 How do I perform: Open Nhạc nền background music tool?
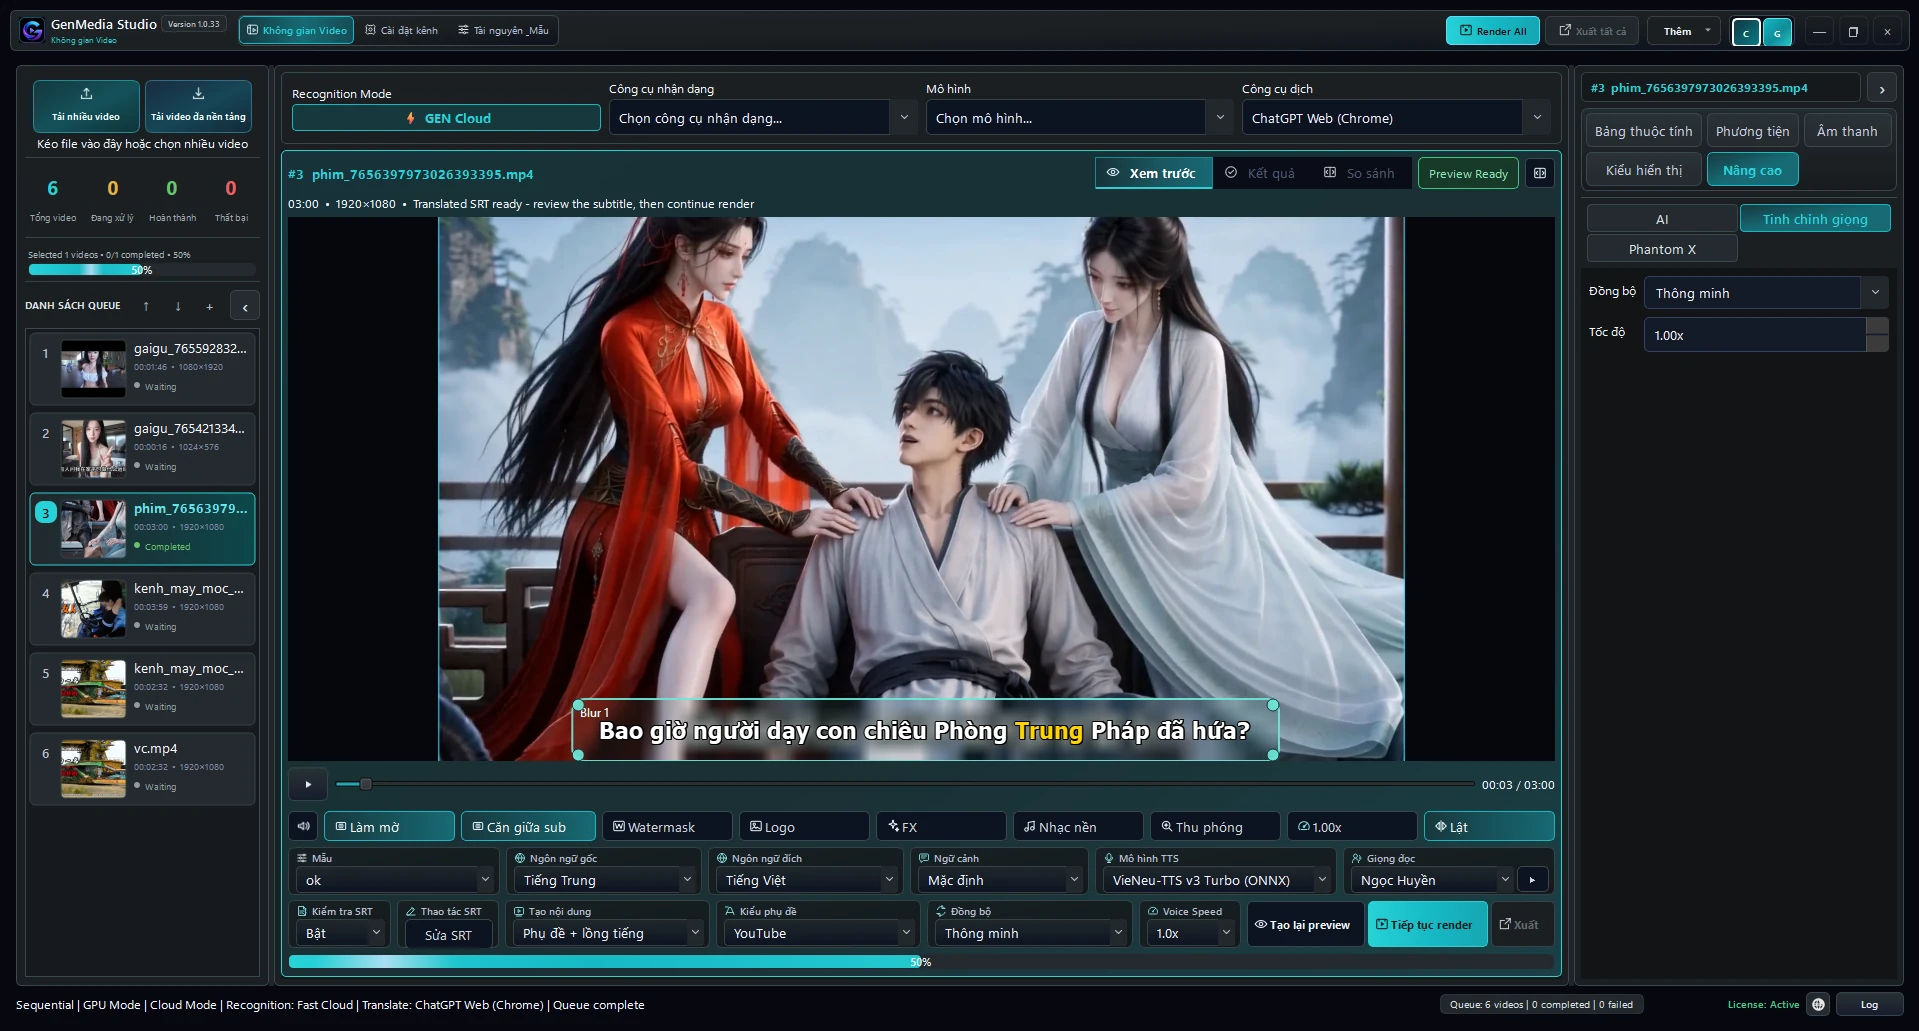pyautogui.click(x=1078, y=826)
